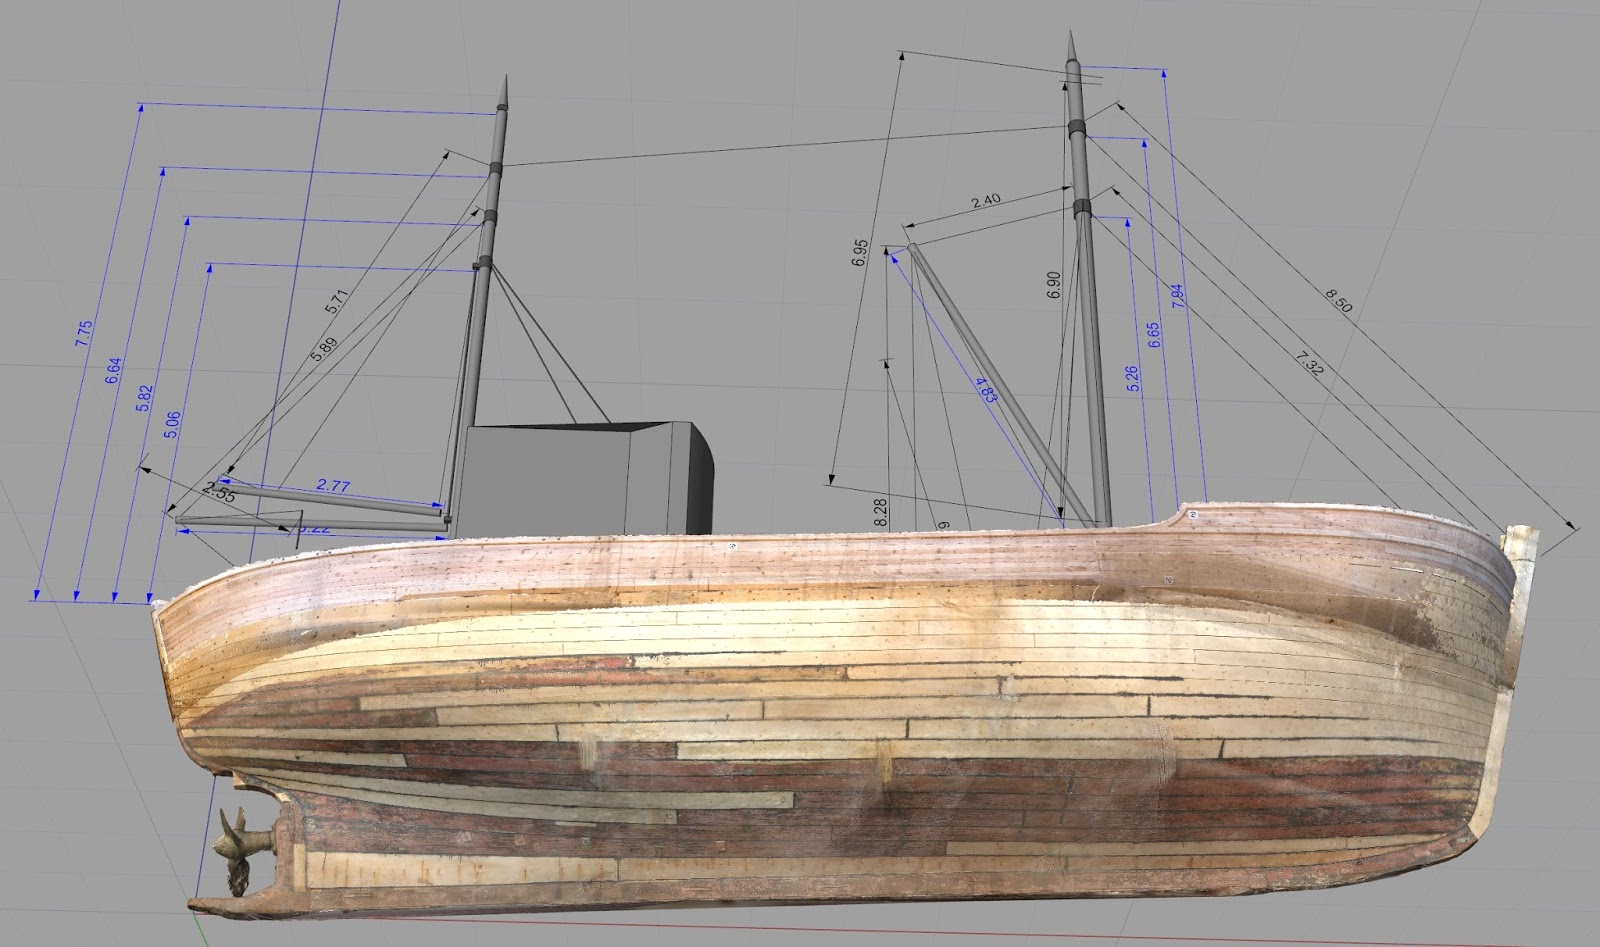This screenshot has width=1600, height=947.
Task: Select the 5.26 dimension label
Action: pyautogui.click(x=1132, y=378)
